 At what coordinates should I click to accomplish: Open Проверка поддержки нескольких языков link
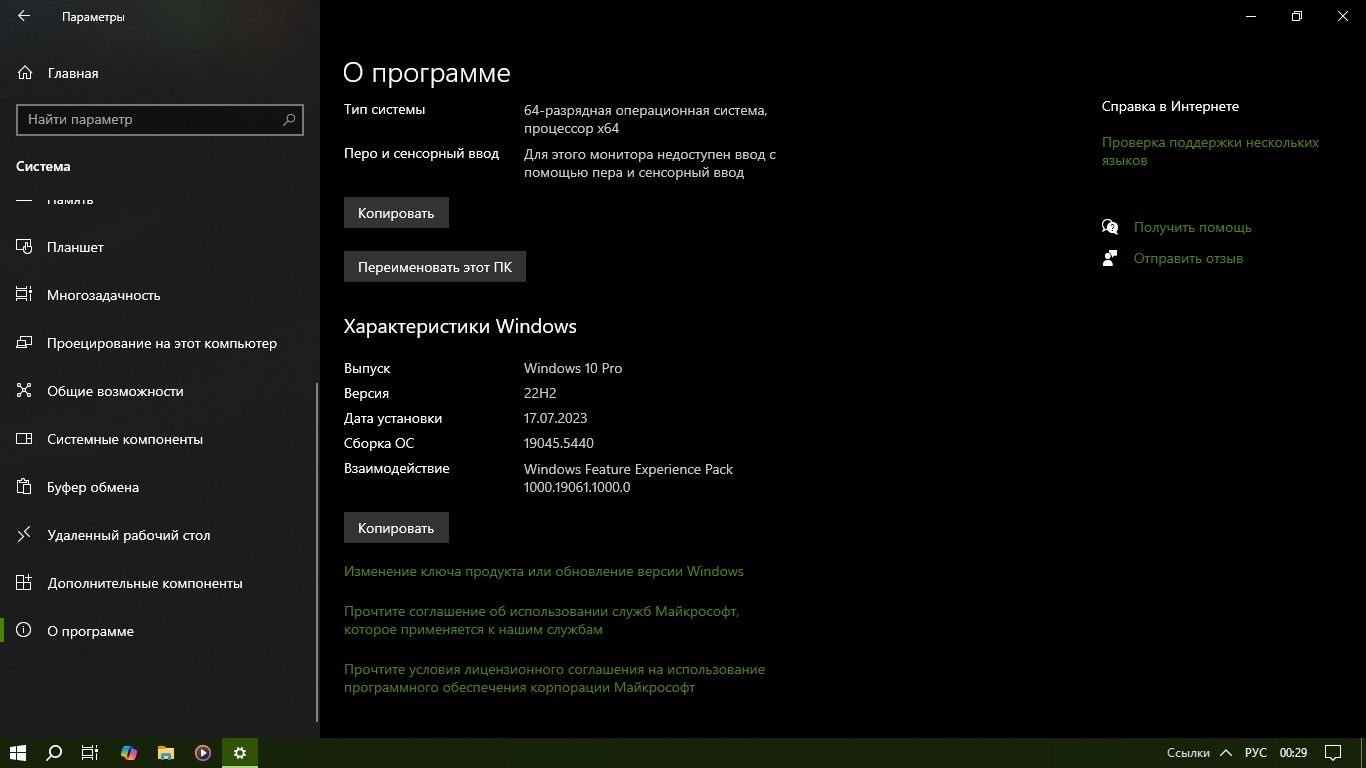click(x=1210, y=151)
